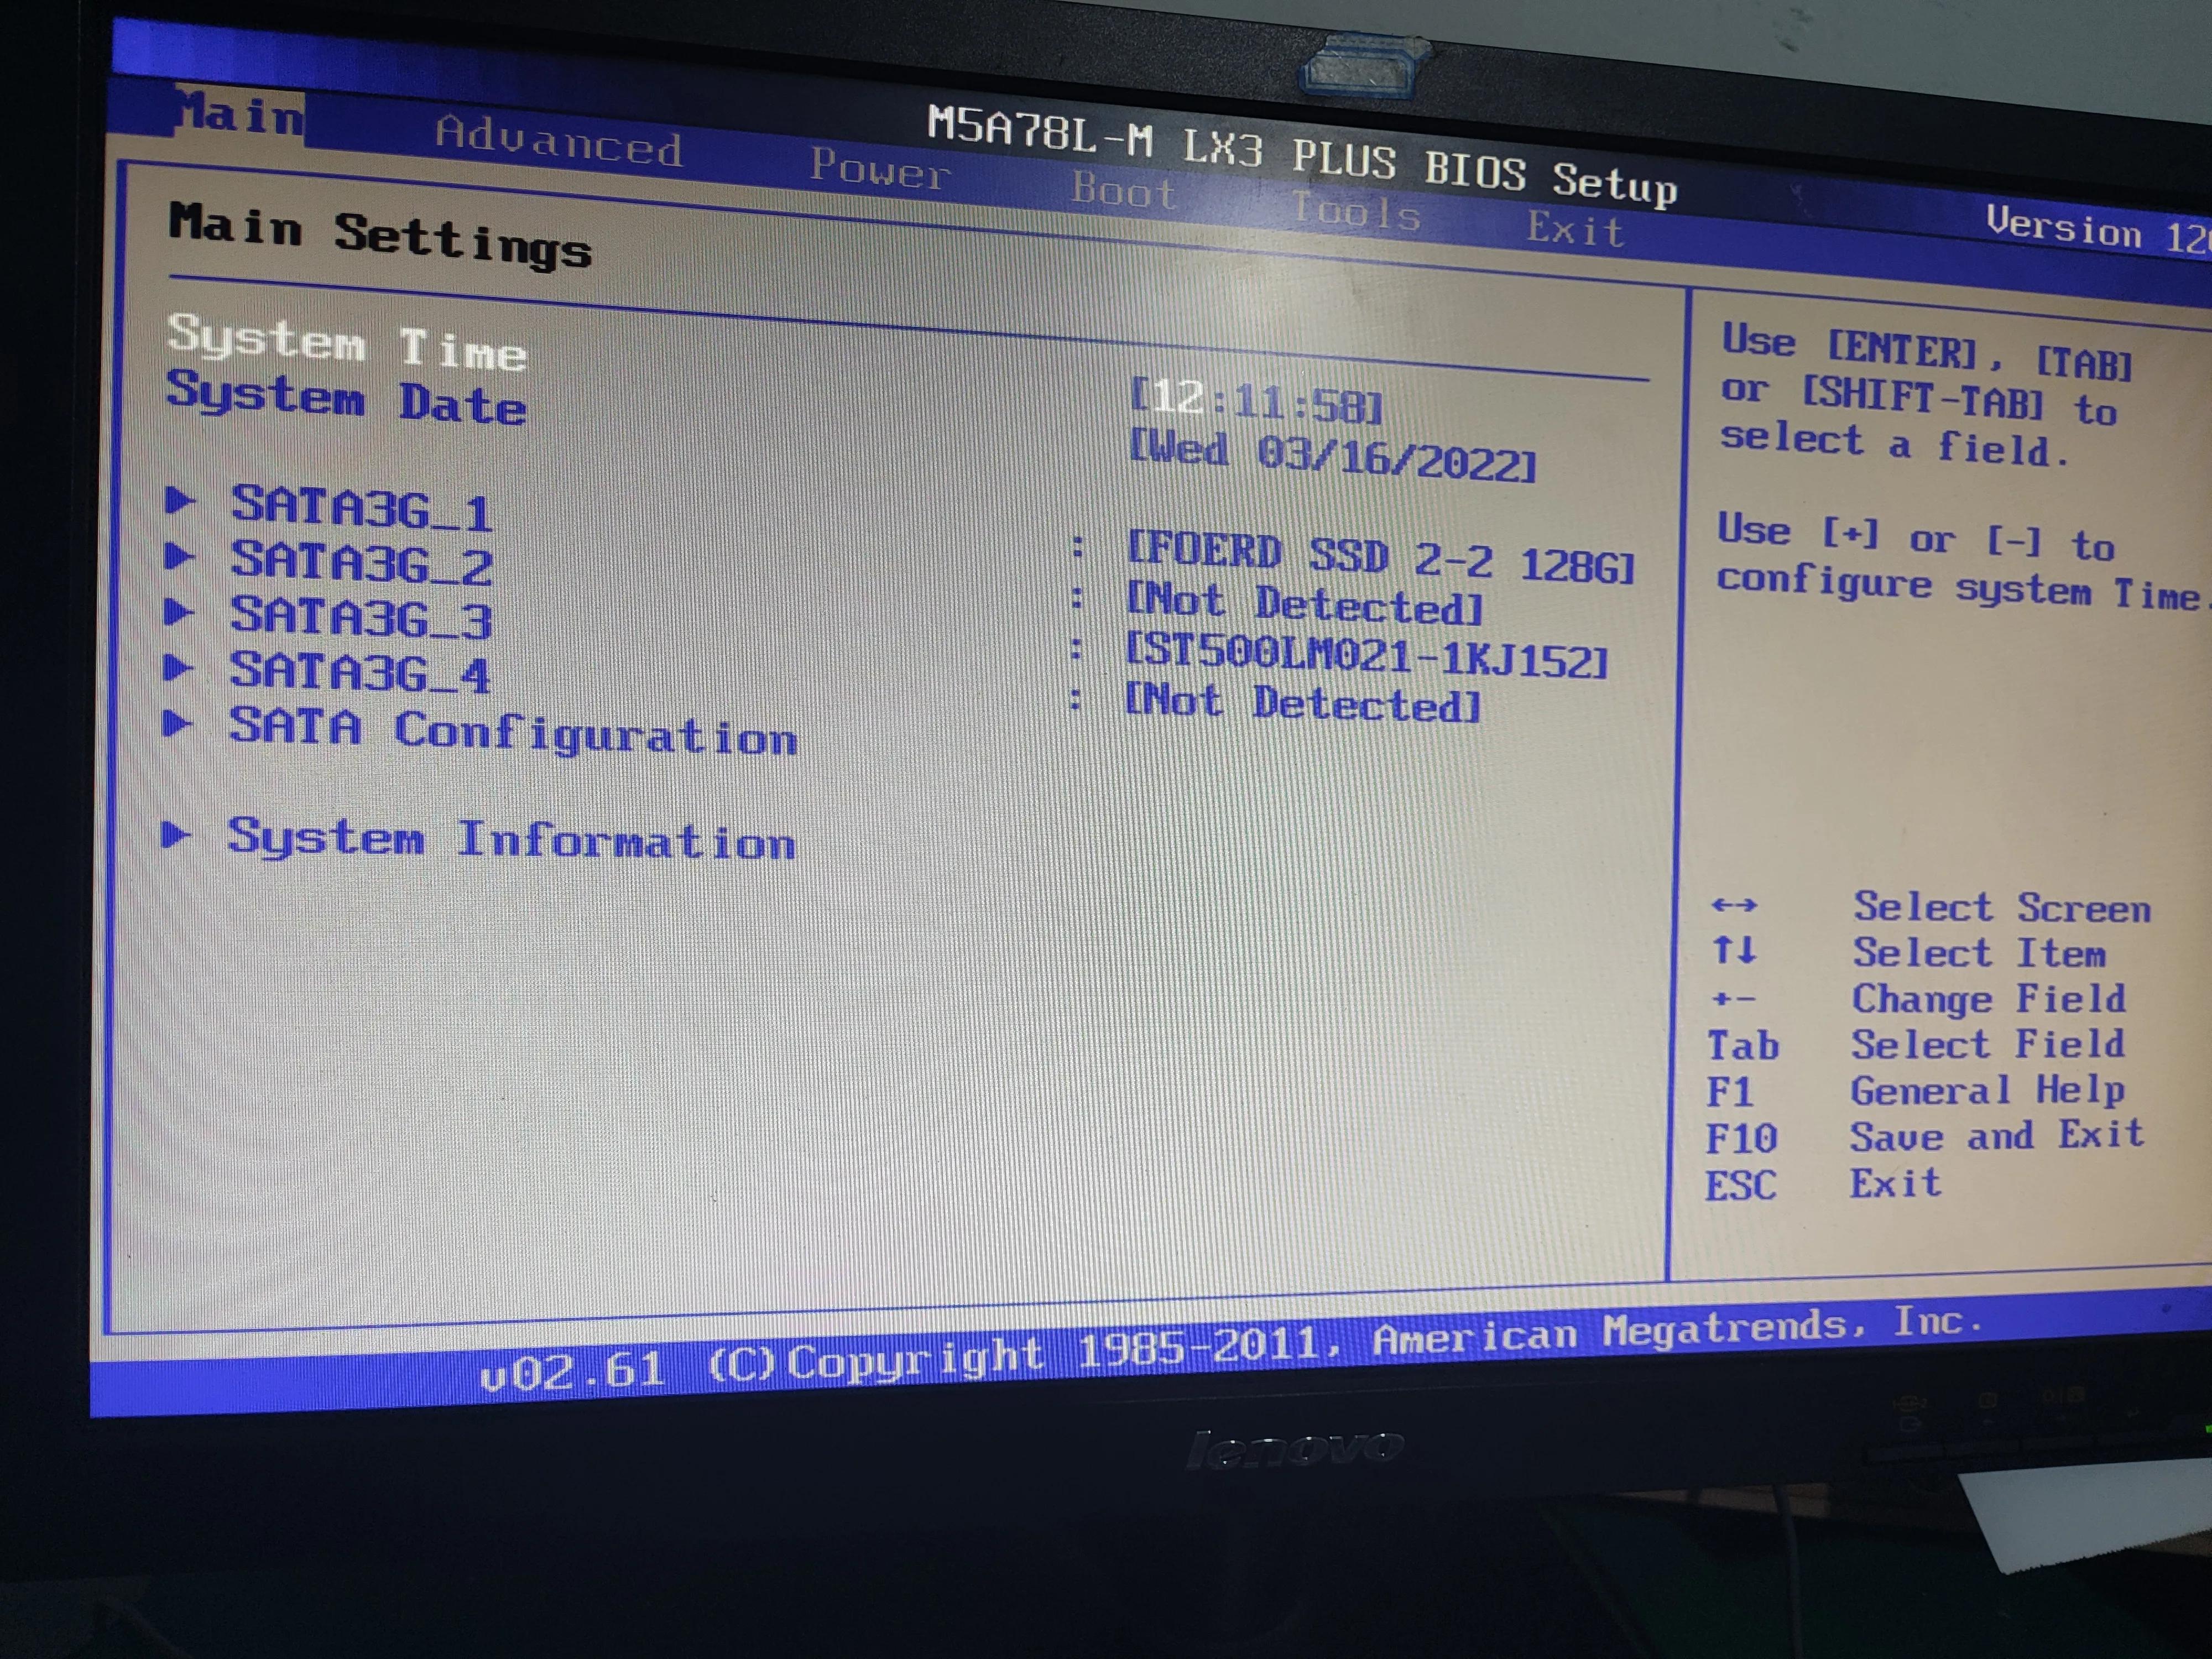Click the up-down arrows key icon
This screenshot has width=2212, height=1659.
pyautogui.click(x=1734, y=949)
